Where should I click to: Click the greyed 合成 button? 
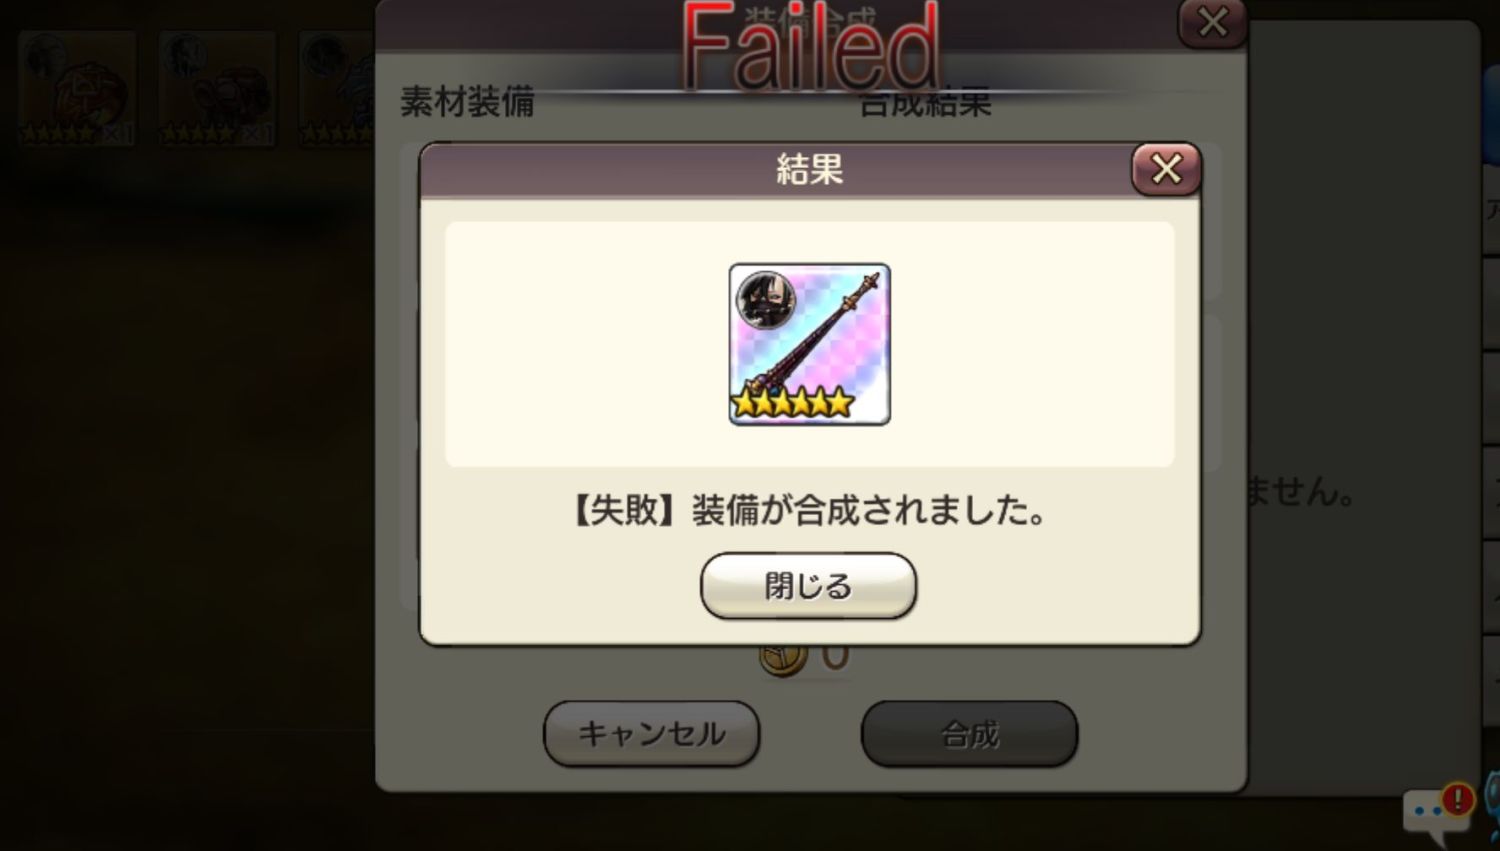[x=969, y=734]
